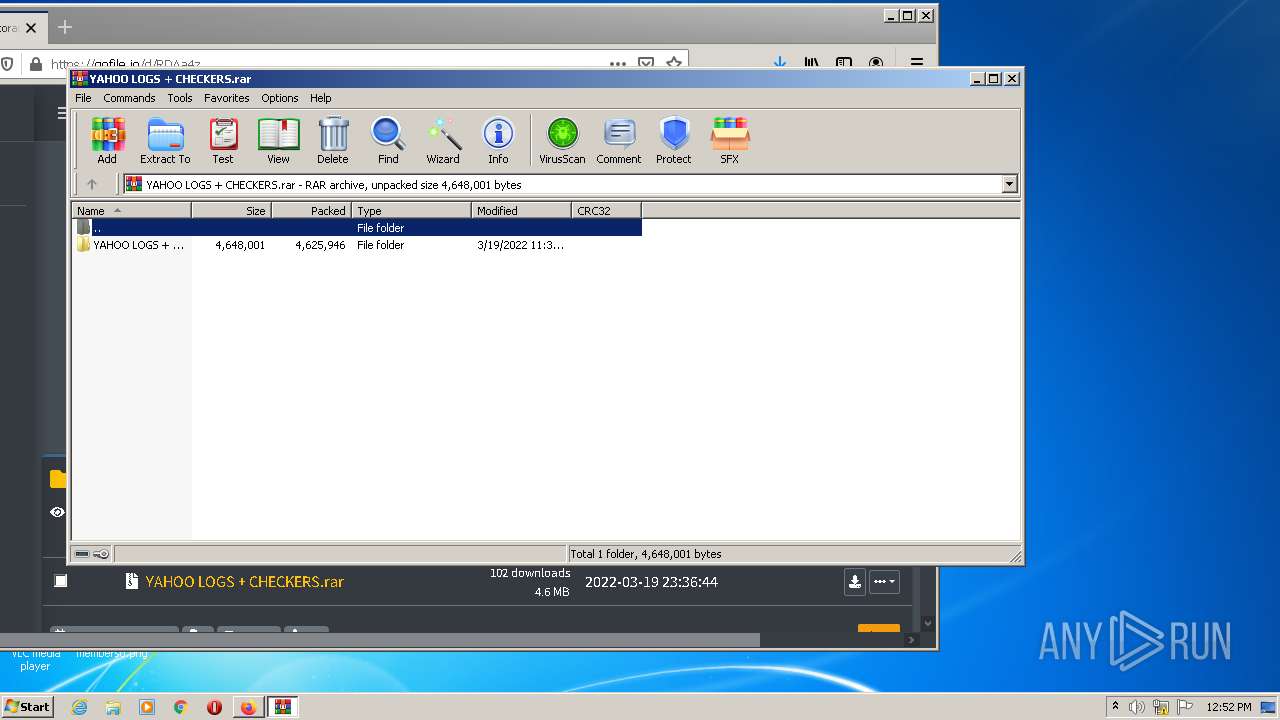1280x720 pixels.
Task: Go up one folder level arrow
Action: coord(92,184)
